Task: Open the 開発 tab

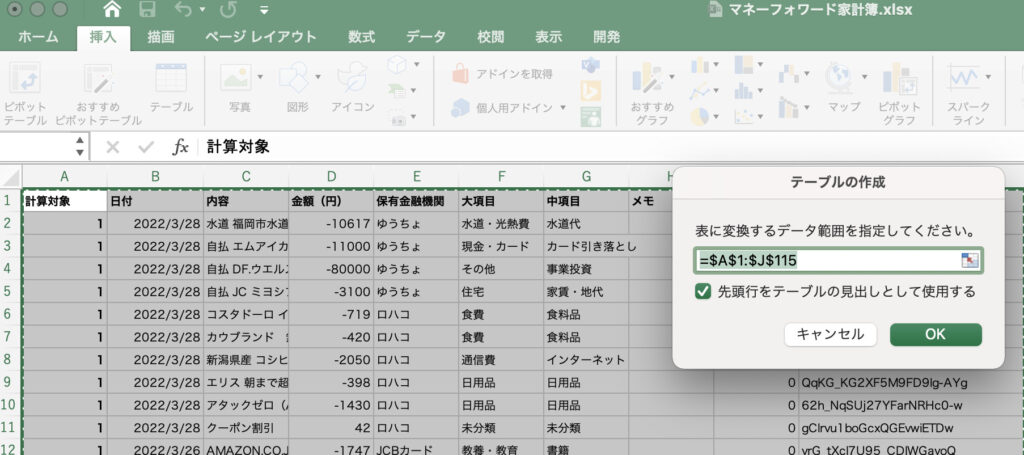Action: tap(607, 37)
